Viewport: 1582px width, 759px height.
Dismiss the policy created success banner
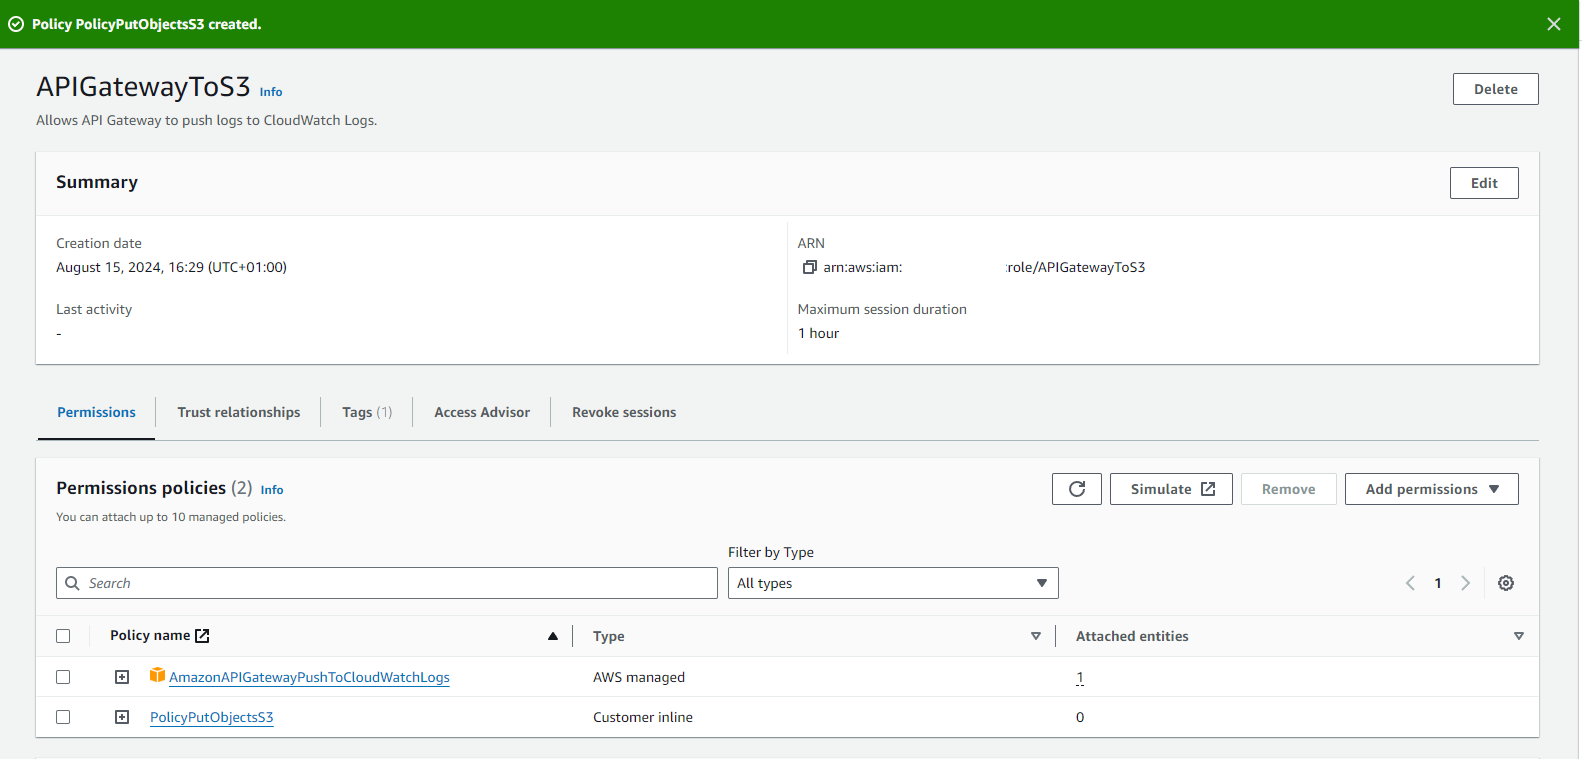(1553, 24)
